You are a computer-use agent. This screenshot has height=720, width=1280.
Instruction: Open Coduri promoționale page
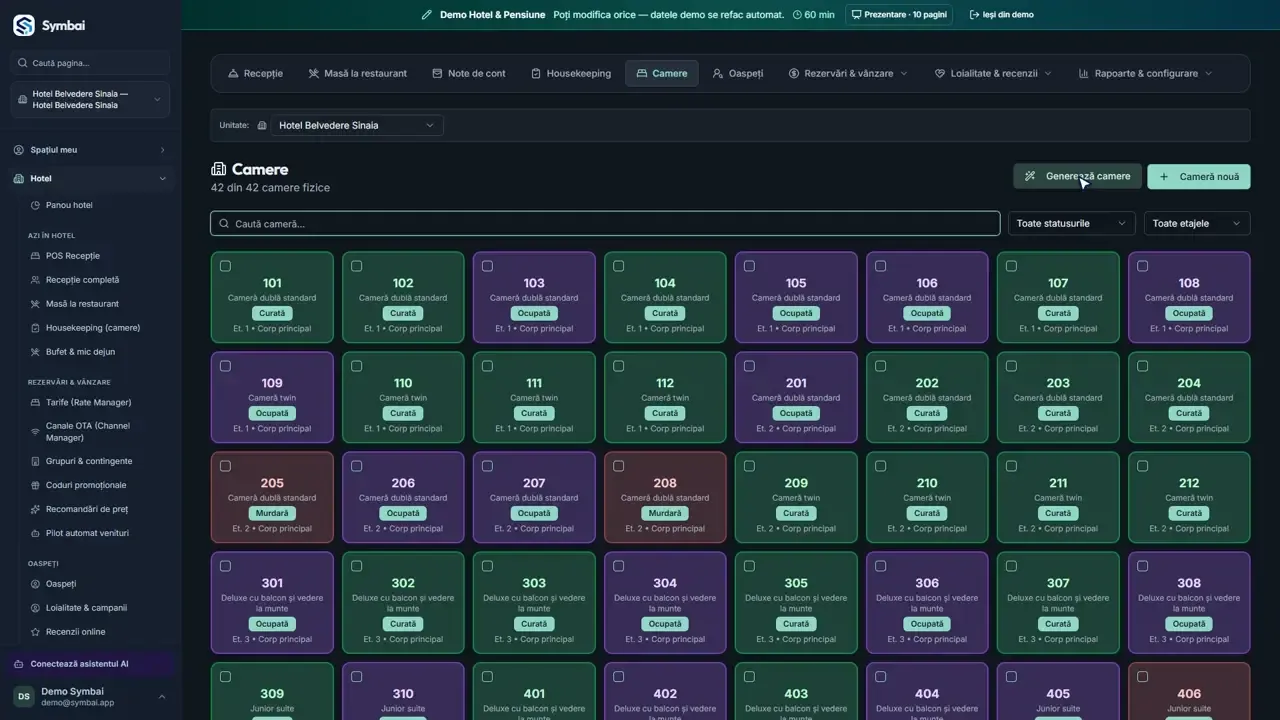86,485
